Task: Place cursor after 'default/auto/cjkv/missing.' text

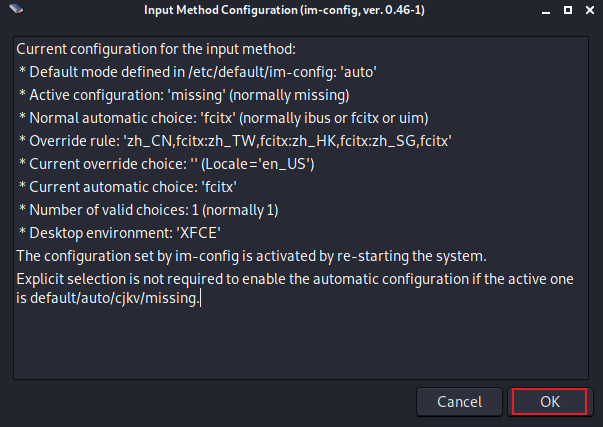Action: (x=201, y=297)
